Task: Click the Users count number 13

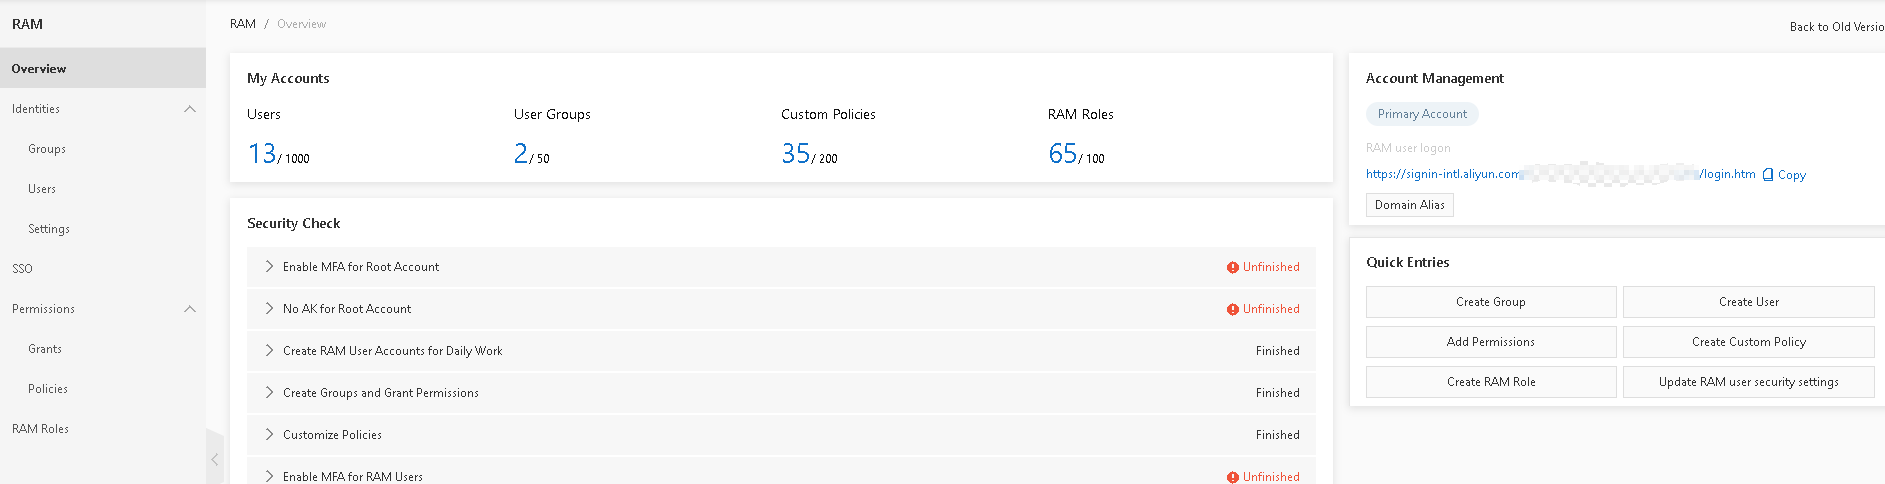Action: 262,153
